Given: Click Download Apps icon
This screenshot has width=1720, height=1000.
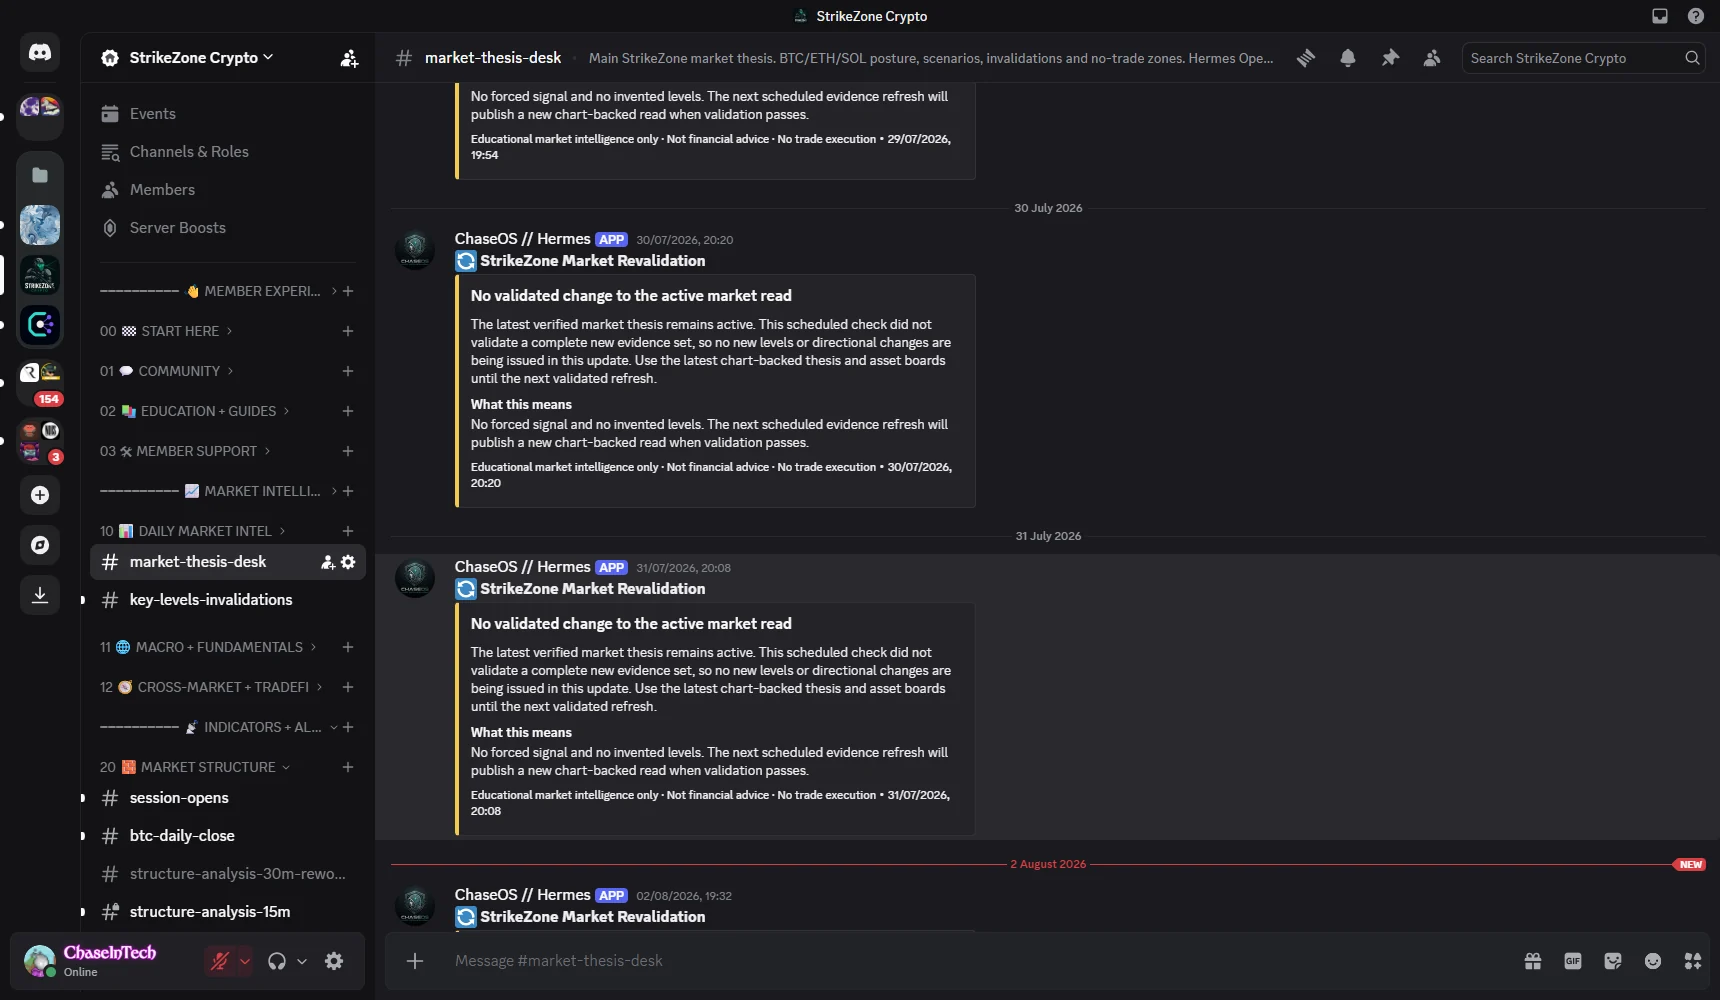Looking at the screenshot, I should pyautogui.click(x=40, y=595).
